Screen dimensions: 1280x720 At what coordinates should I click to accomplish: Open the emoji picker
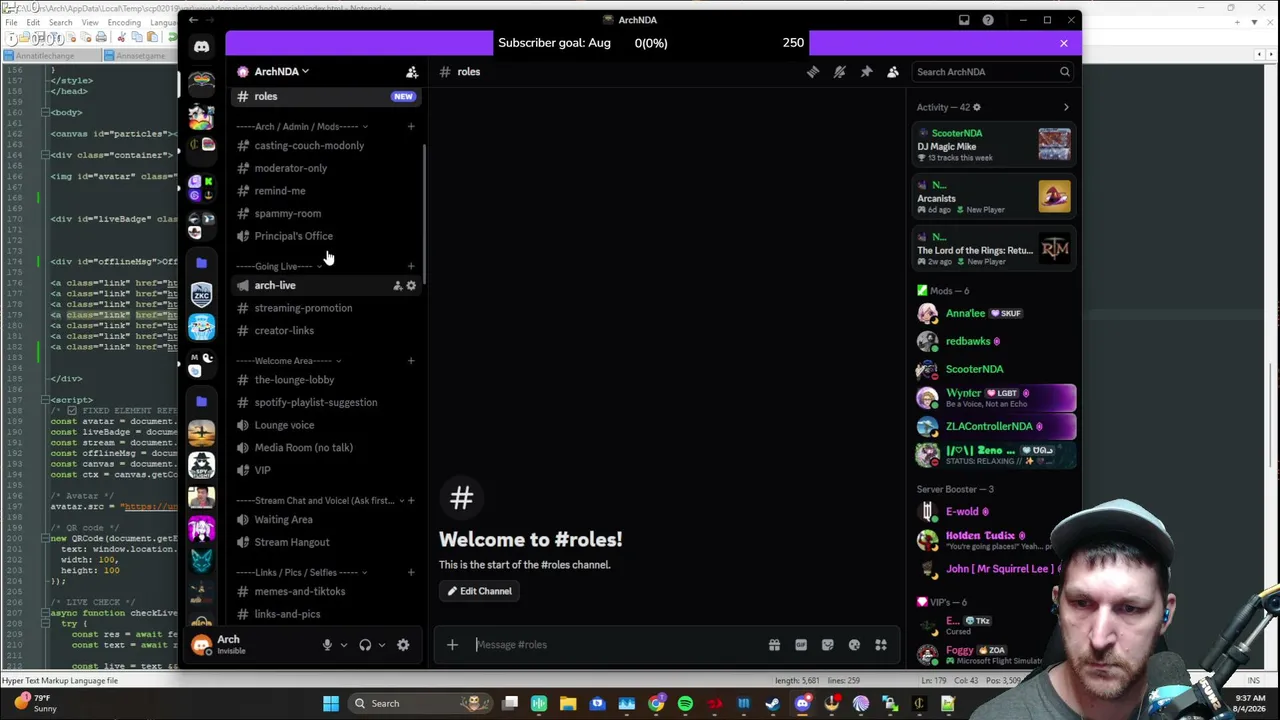click(854, 645)
